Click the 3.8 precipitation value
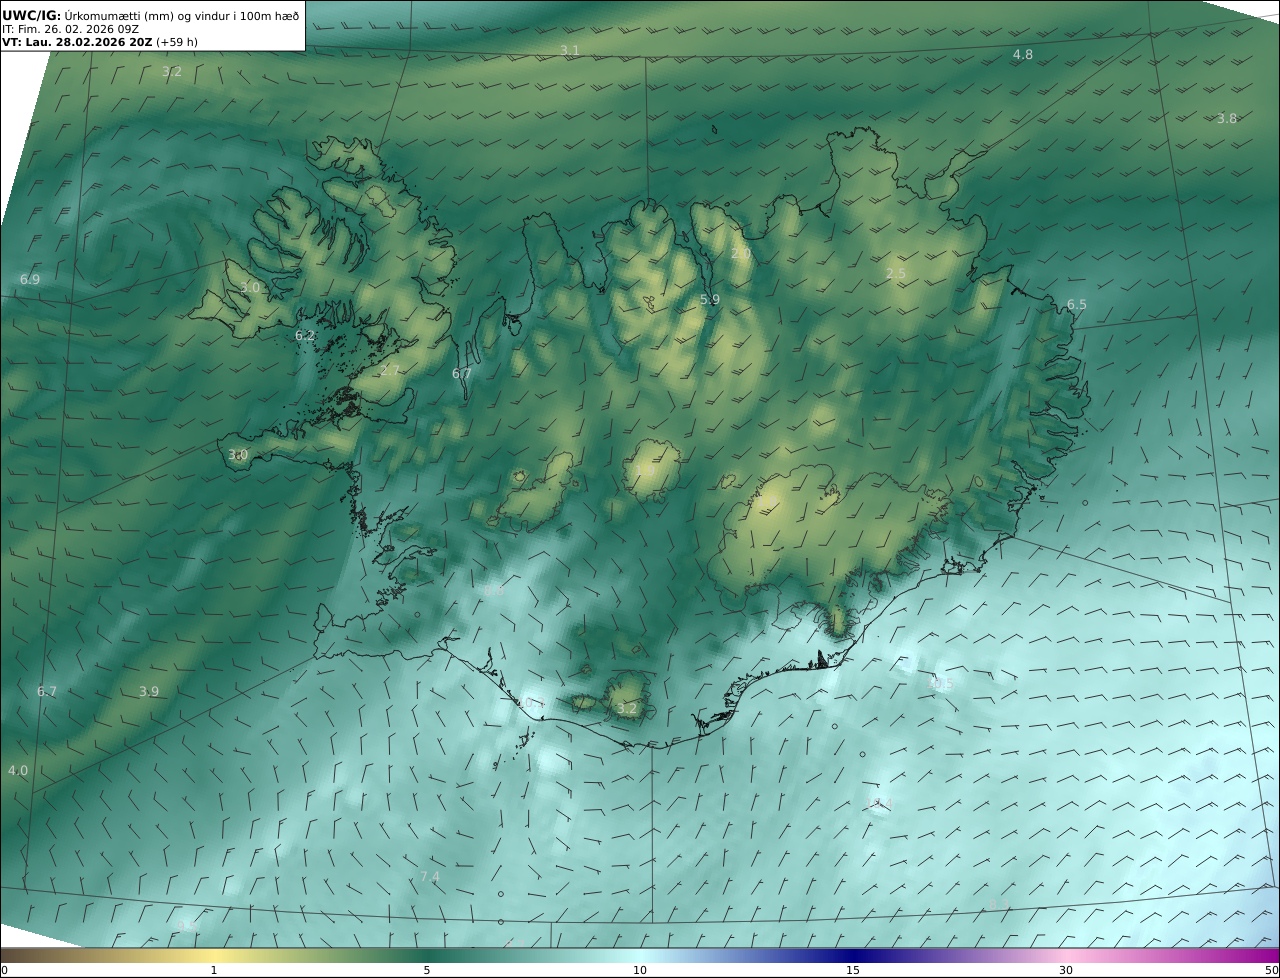1280x978 pixels. [x=1227, y=118]
